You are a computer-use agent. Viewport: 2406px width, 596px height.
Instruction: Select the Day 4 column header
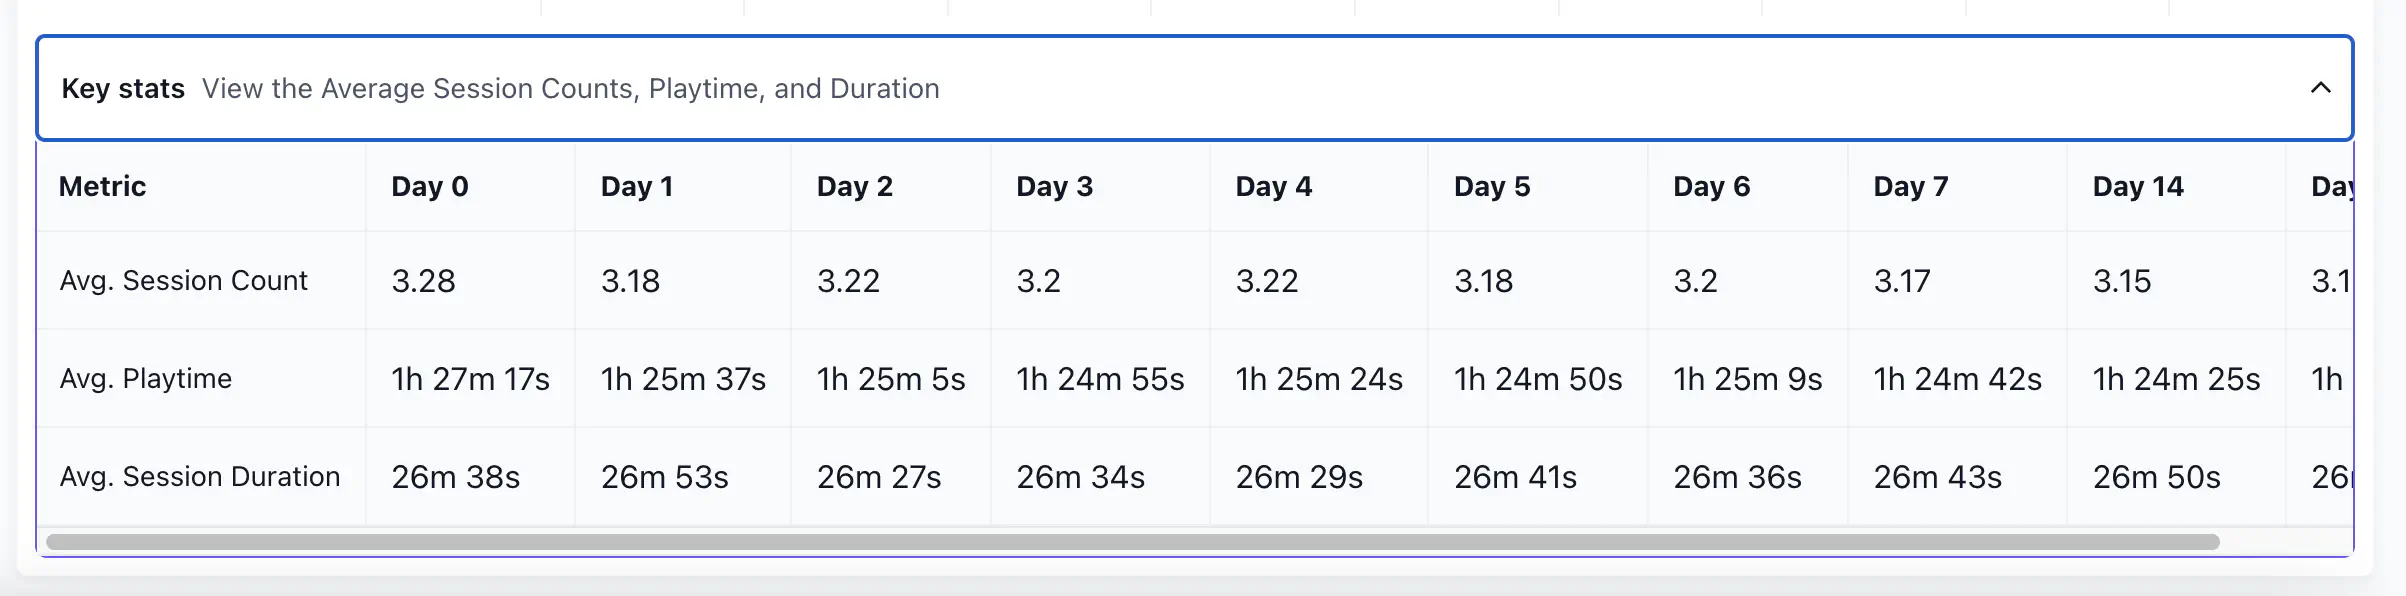(x=1273, y=186)
